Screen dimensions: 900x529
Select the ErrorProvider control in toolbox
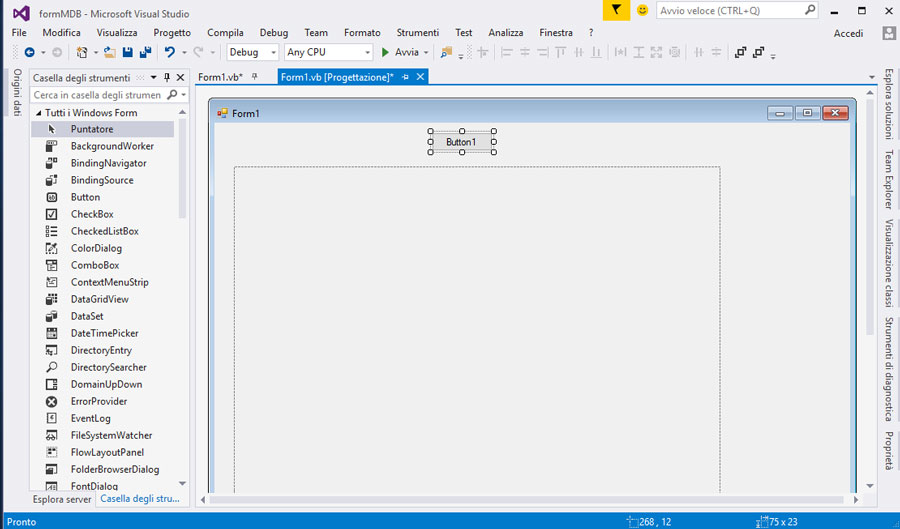(102, 401)
